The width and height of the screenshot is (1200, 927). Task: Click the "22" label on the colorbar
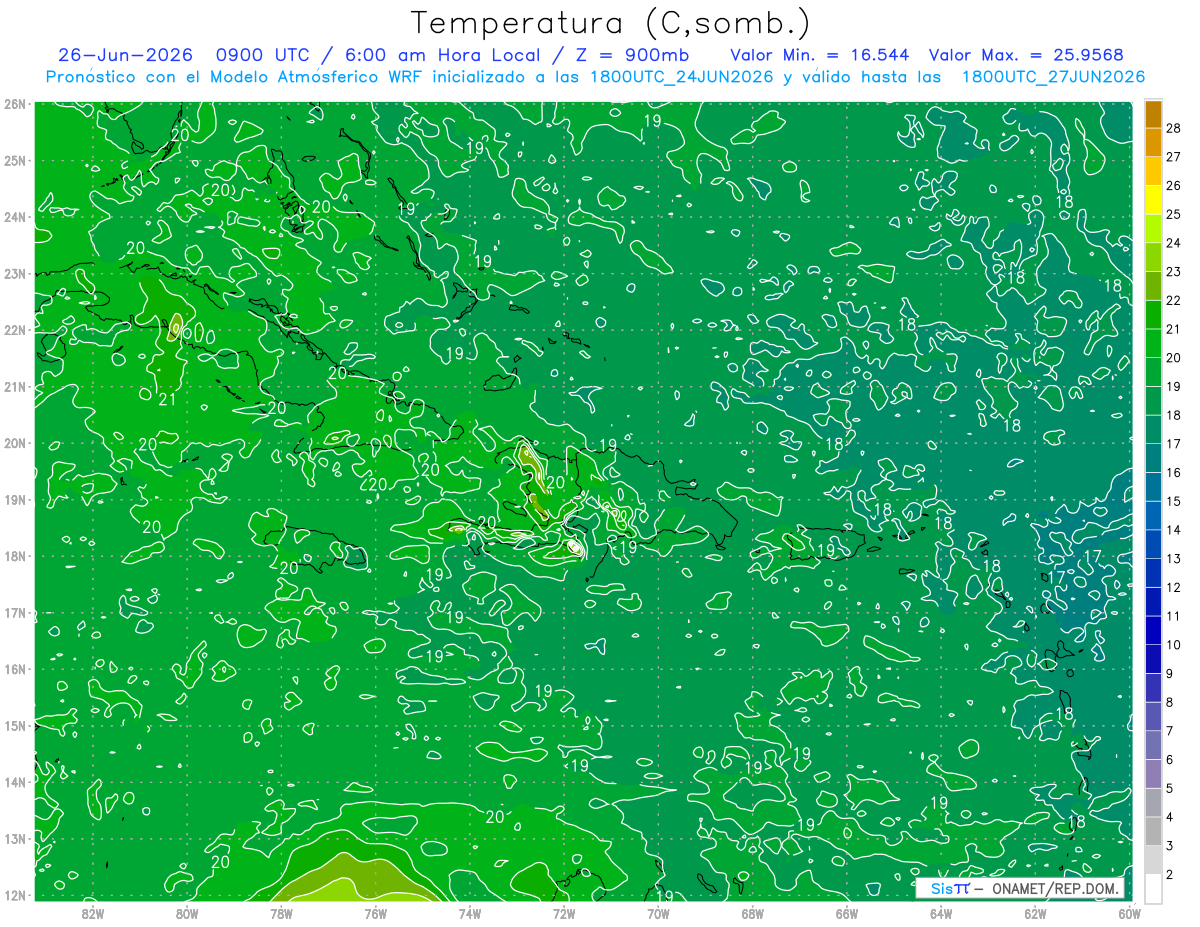tap(1174, 300)
